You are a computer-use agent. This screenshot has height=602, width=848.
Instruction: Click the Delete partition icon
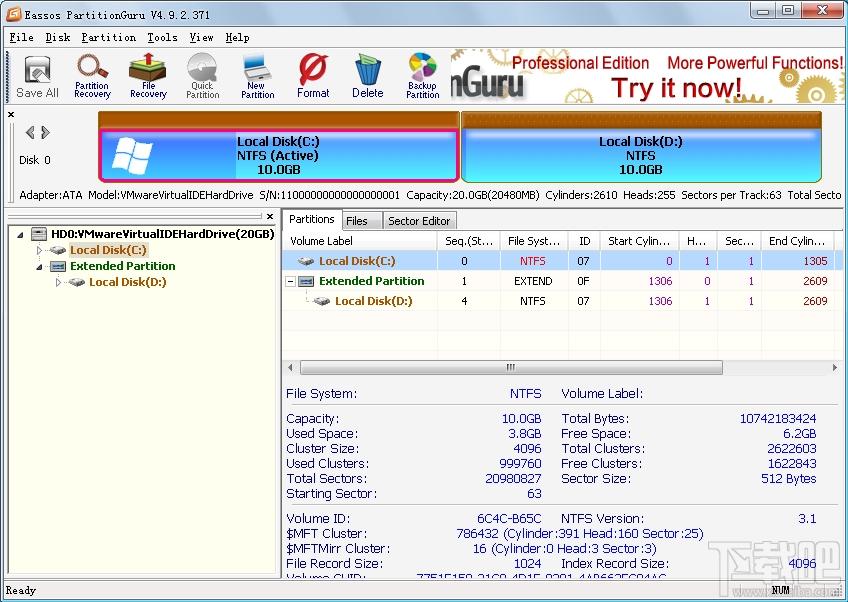pos(368,76)
